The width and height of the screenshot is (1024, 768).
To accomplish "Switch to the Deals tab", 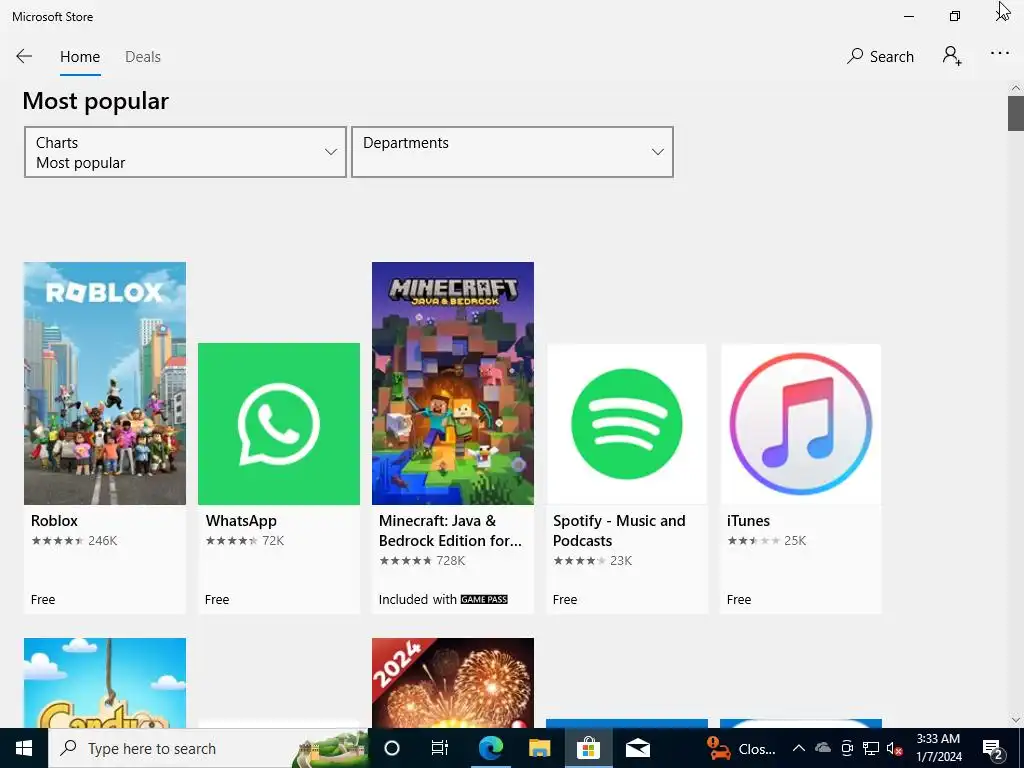I will click(142, 57).
